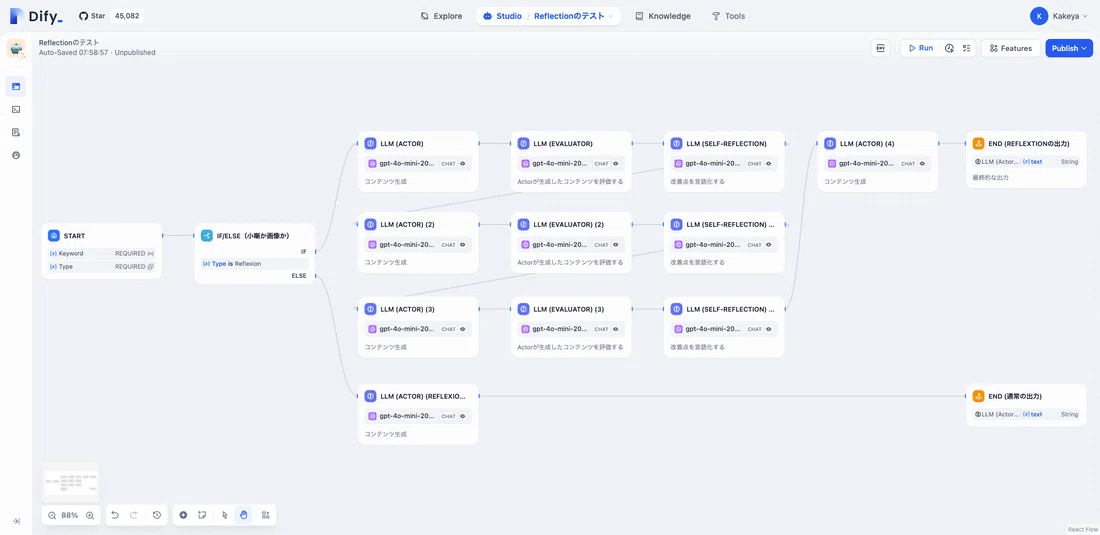Redo the canvas change

tap(133, 515)
